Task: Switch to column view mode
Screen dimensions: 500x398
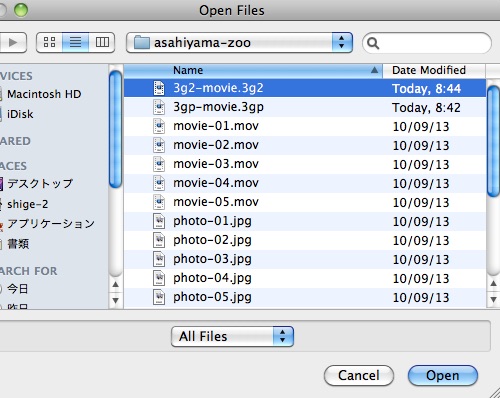Action: pos(102,42)
